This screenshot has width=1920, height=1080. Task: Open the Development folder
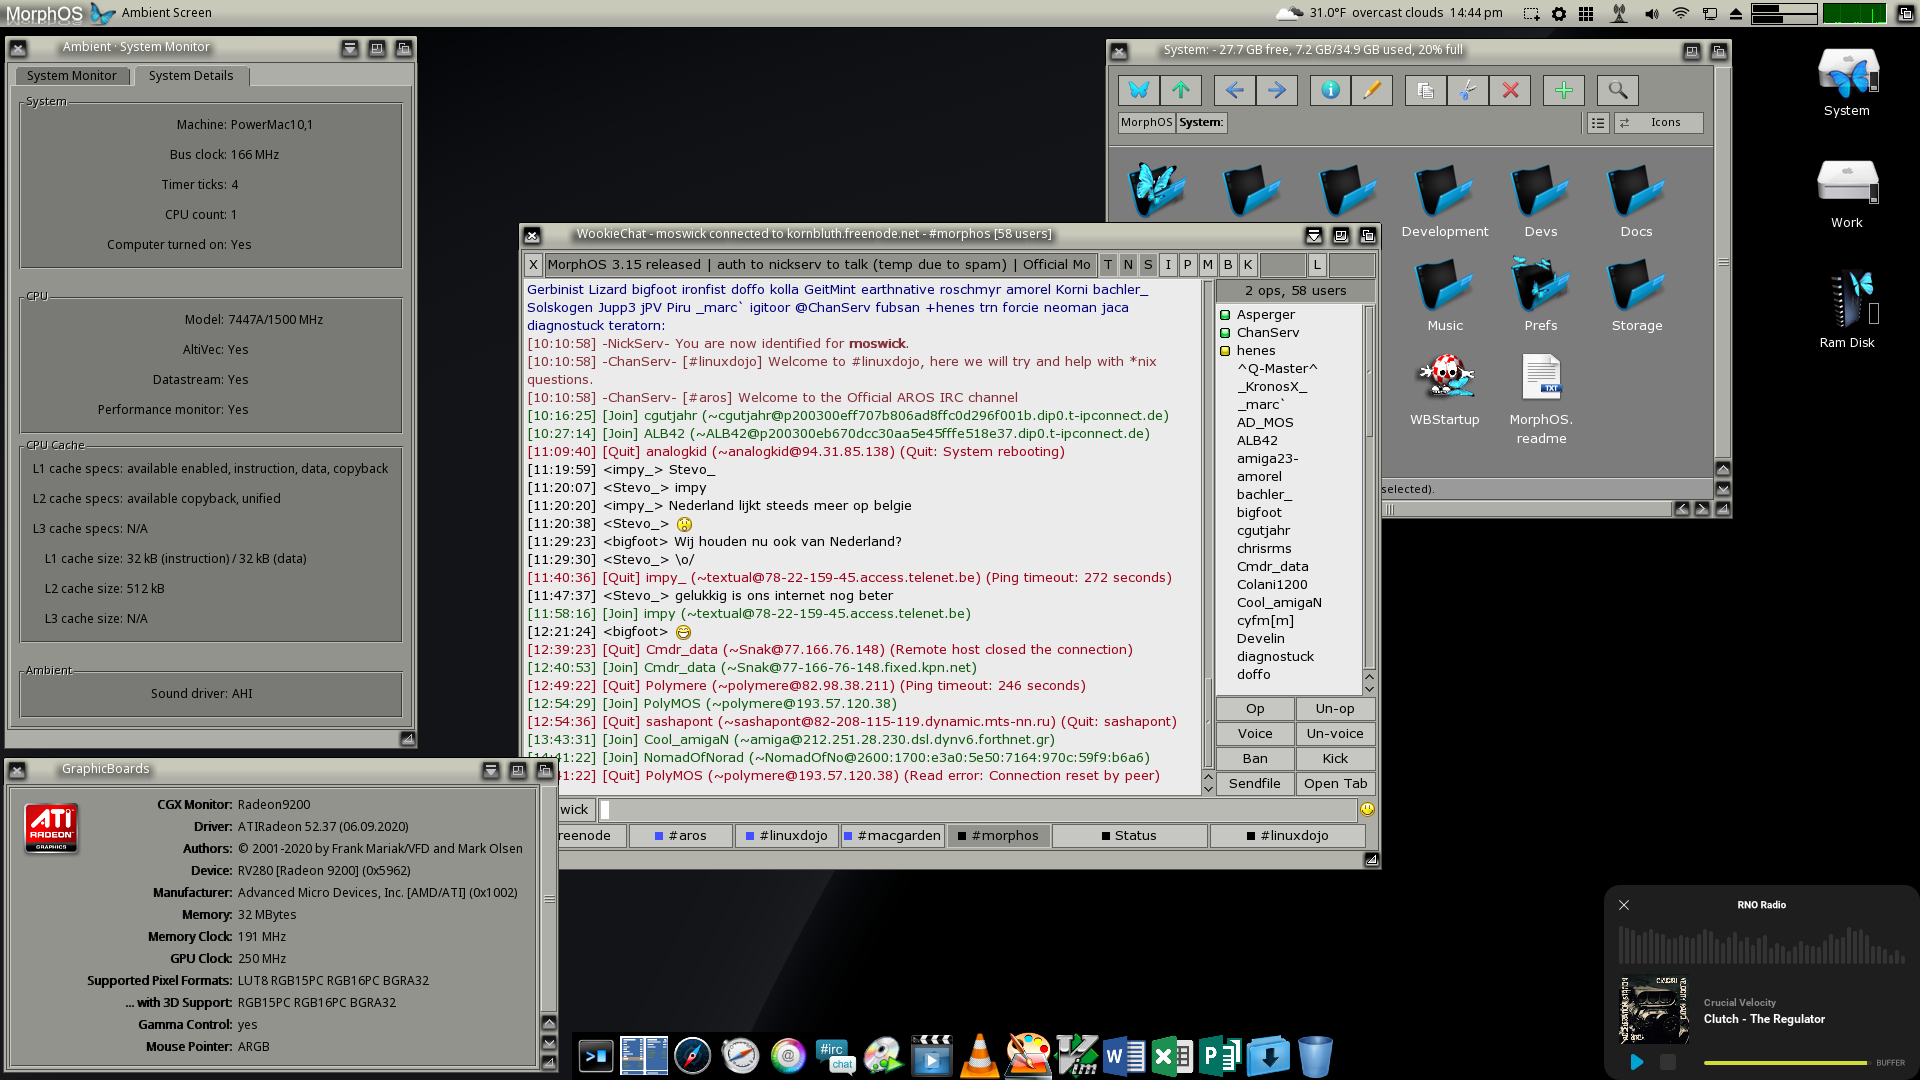click(x=1444, y=202)
